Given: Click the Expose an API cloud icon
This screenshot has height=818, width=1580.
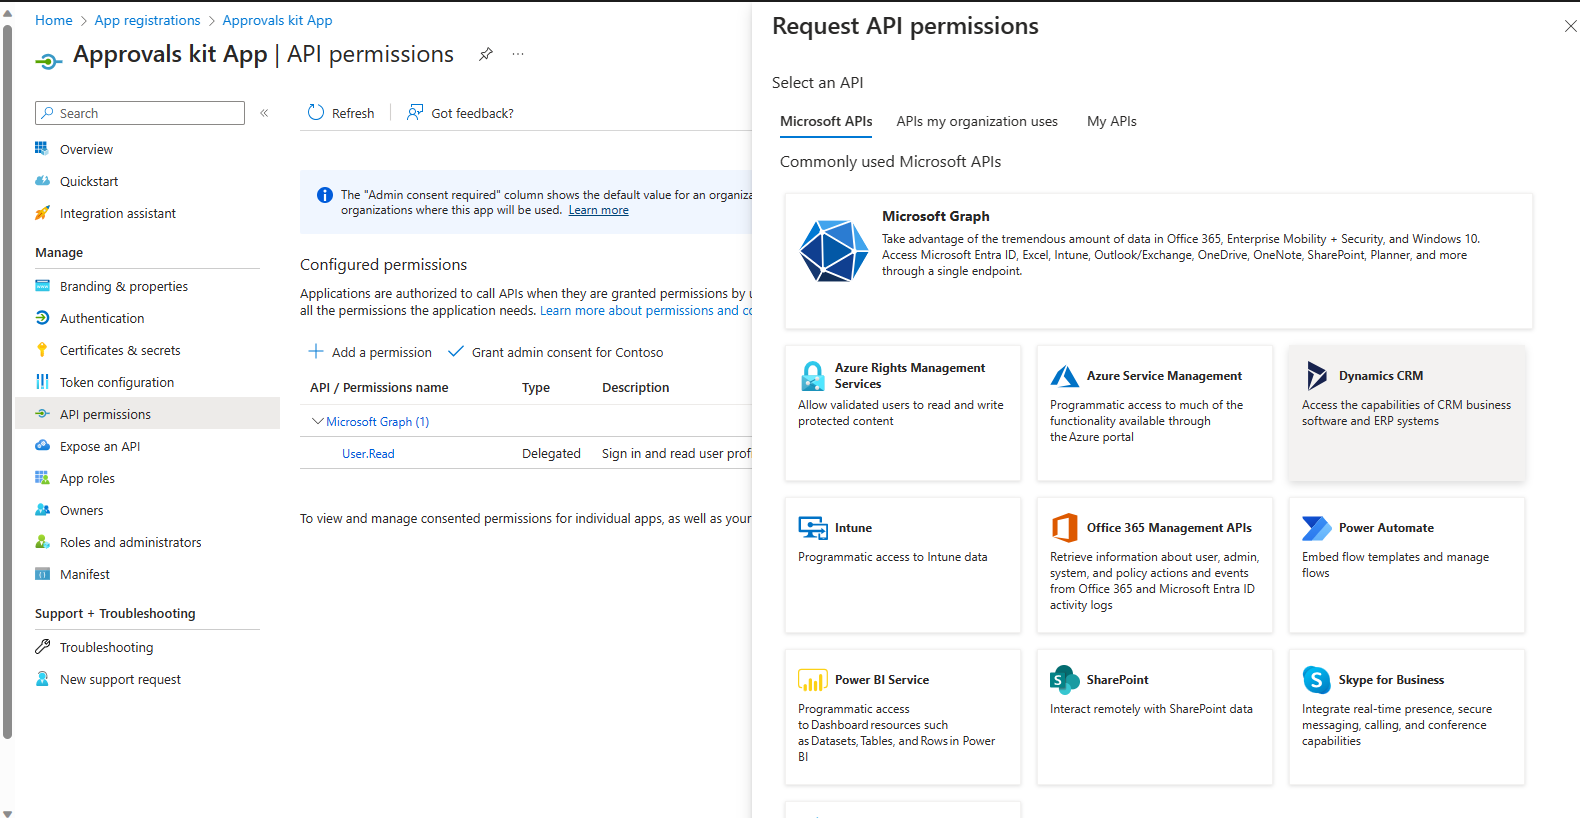Looking at the screenshot, I should 42,446.
